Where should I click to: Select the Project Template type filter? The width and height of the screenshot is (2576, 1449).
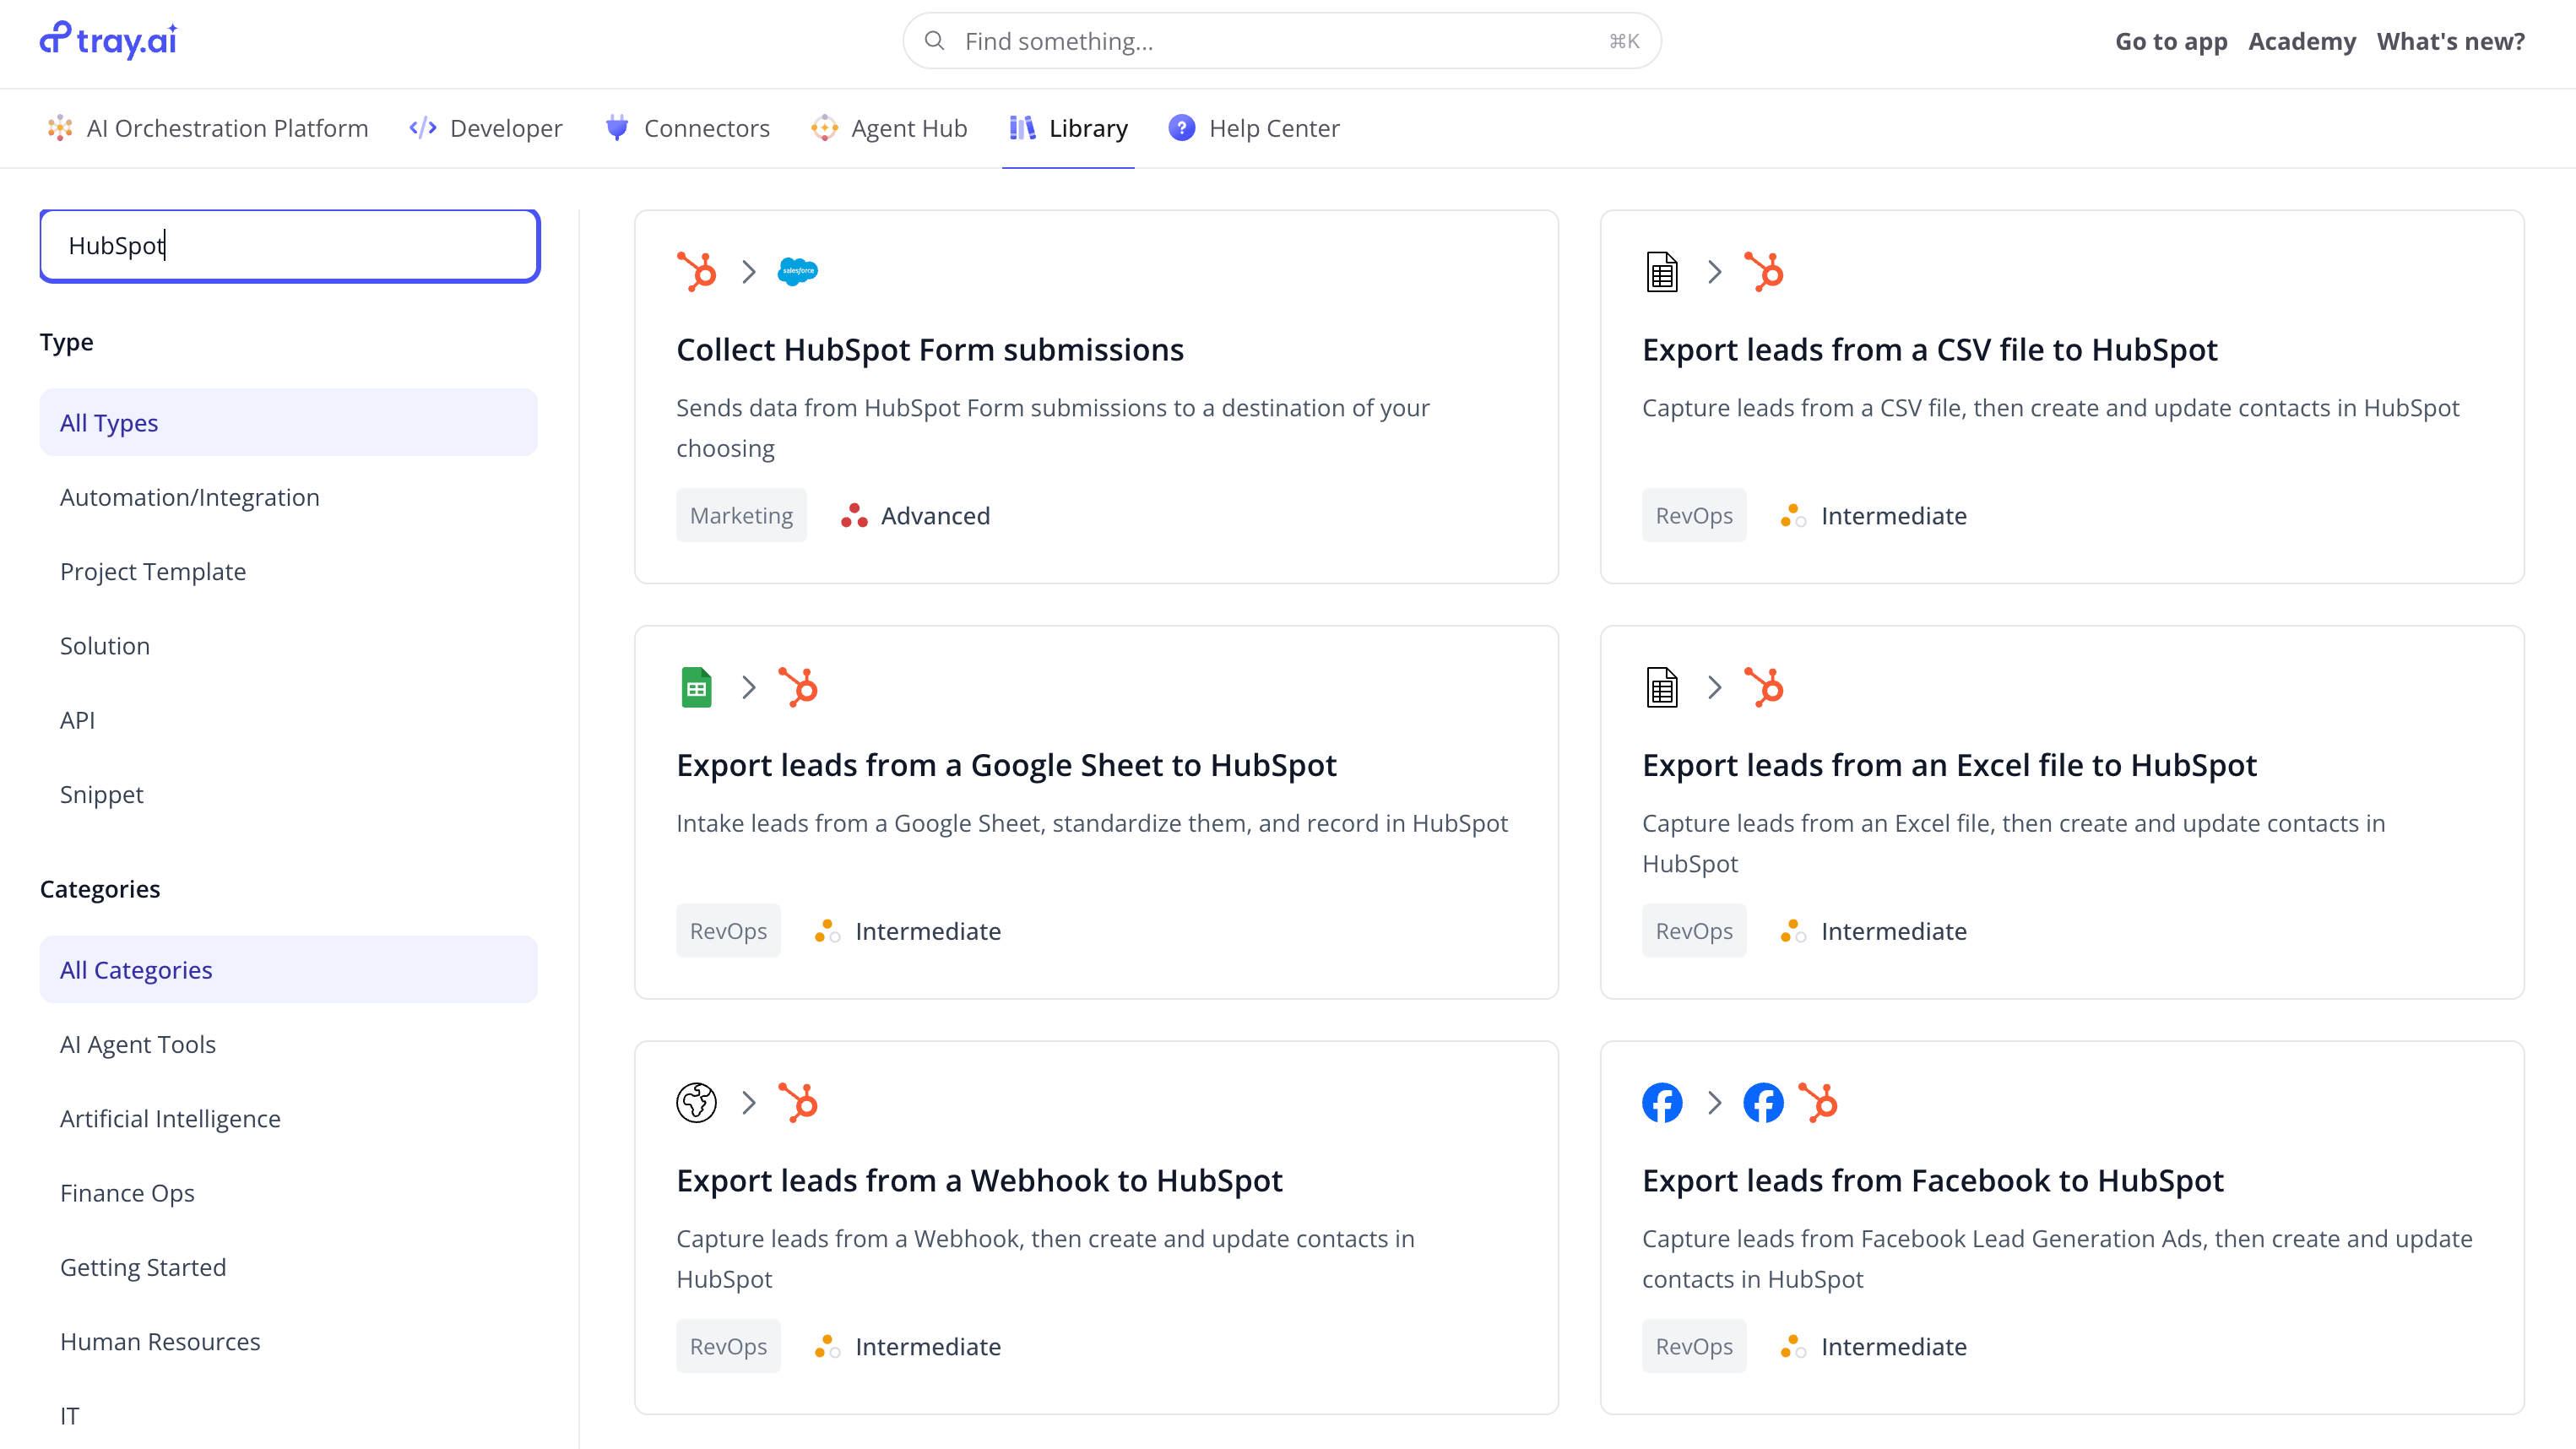point(153,571)
